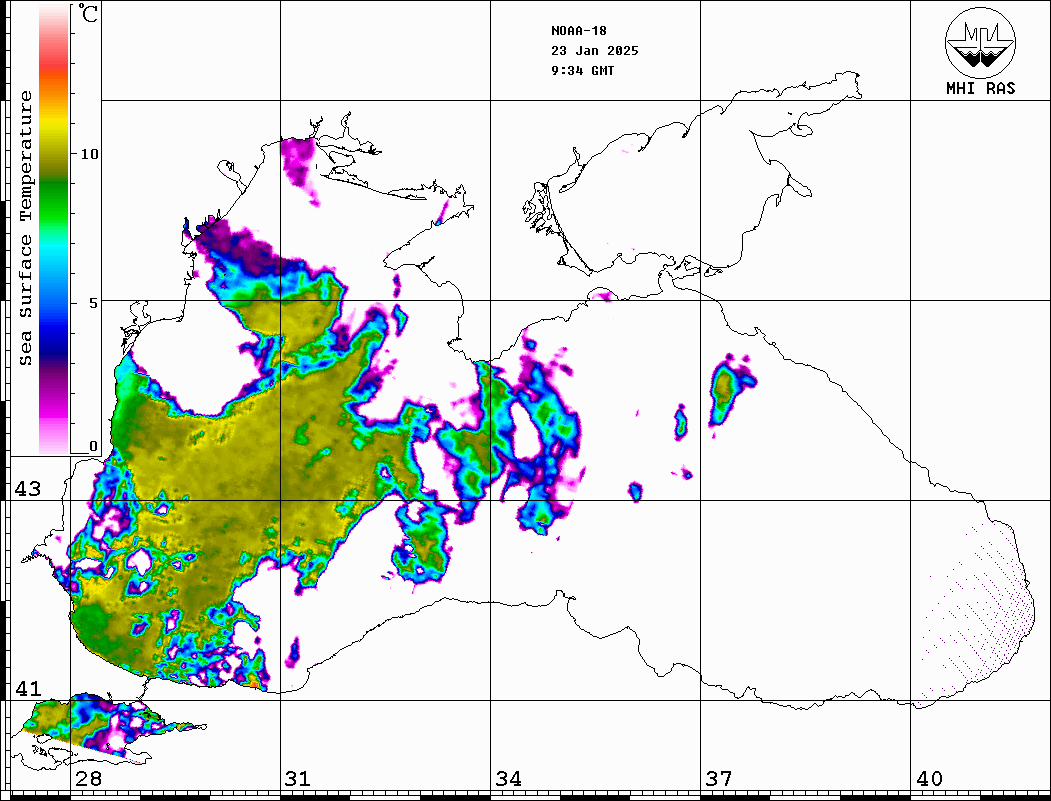Click the "Sea Surface Temperature" vertical label
The width and height of the screenshot is (1051, 801).
click(25, 229)
